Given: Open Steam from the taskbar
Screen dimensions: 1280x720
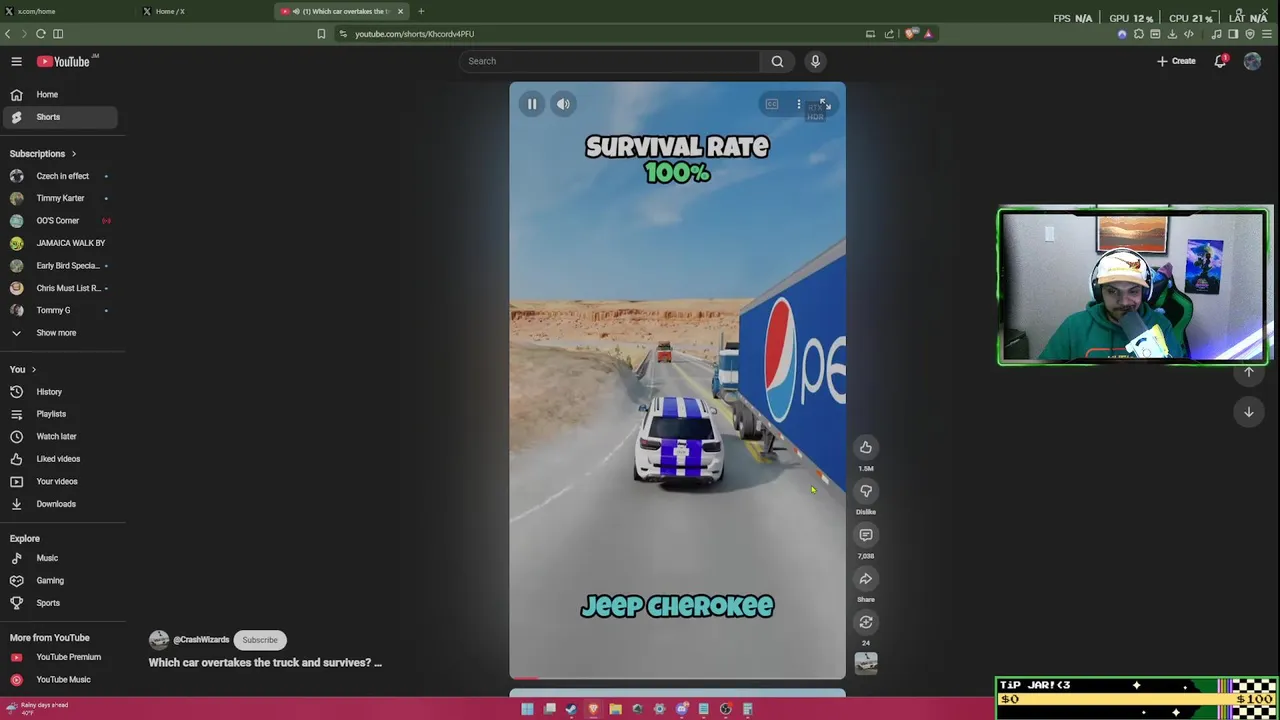Looking at the screenshot, I should (571, 709).
